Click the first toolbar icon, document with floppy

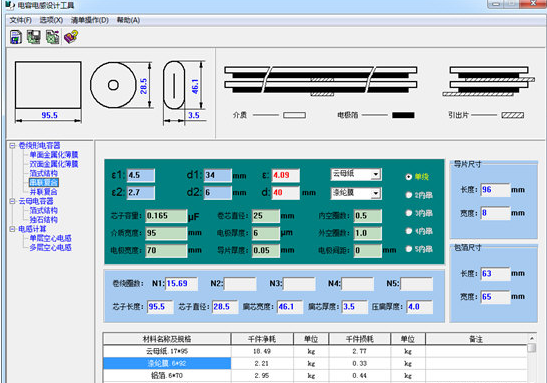tap(16, 37)
